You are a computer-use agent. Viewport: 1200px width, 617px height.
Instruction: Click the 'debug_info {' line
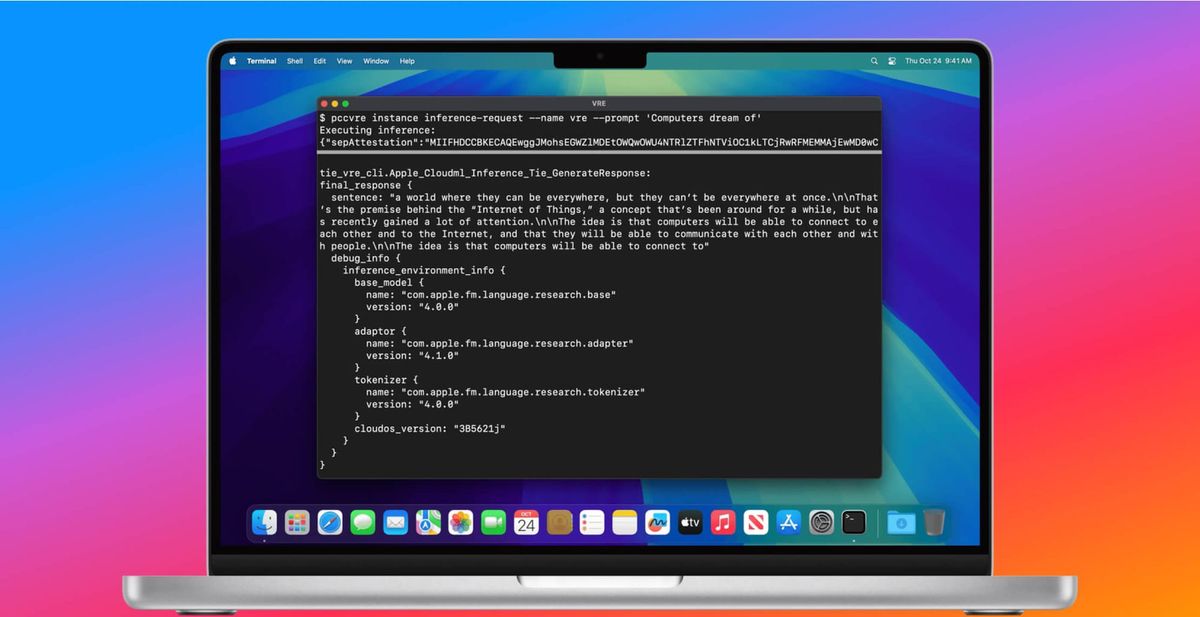[366, 258]
